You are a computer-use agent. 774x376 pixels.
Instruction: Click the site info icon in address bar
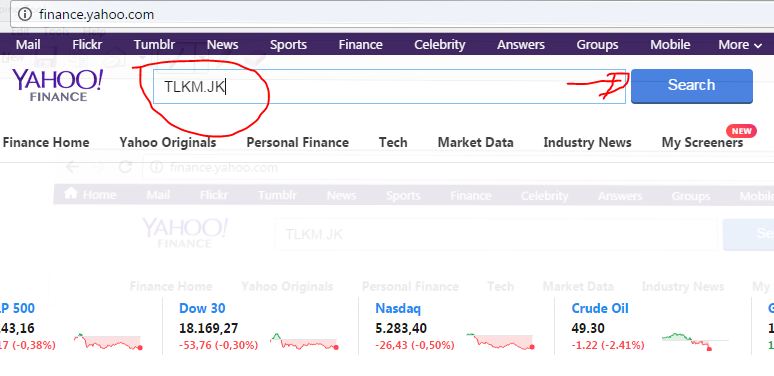tap(25, 14)
